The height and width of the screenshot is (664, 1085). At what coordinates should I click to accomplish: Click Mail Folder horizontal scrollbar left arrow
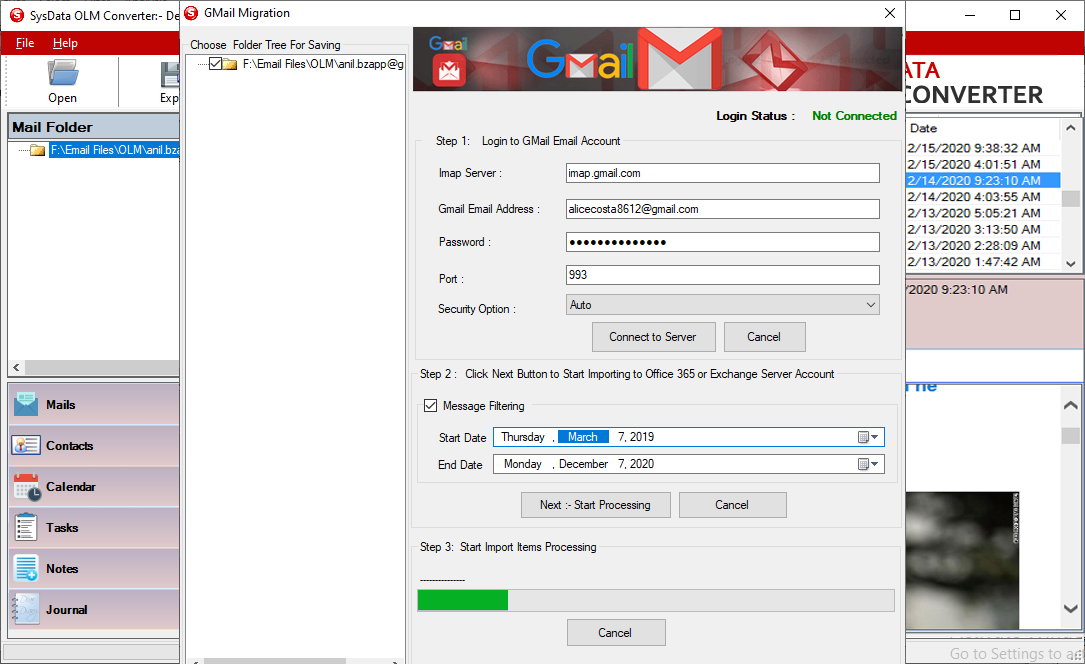coord(17,368)
